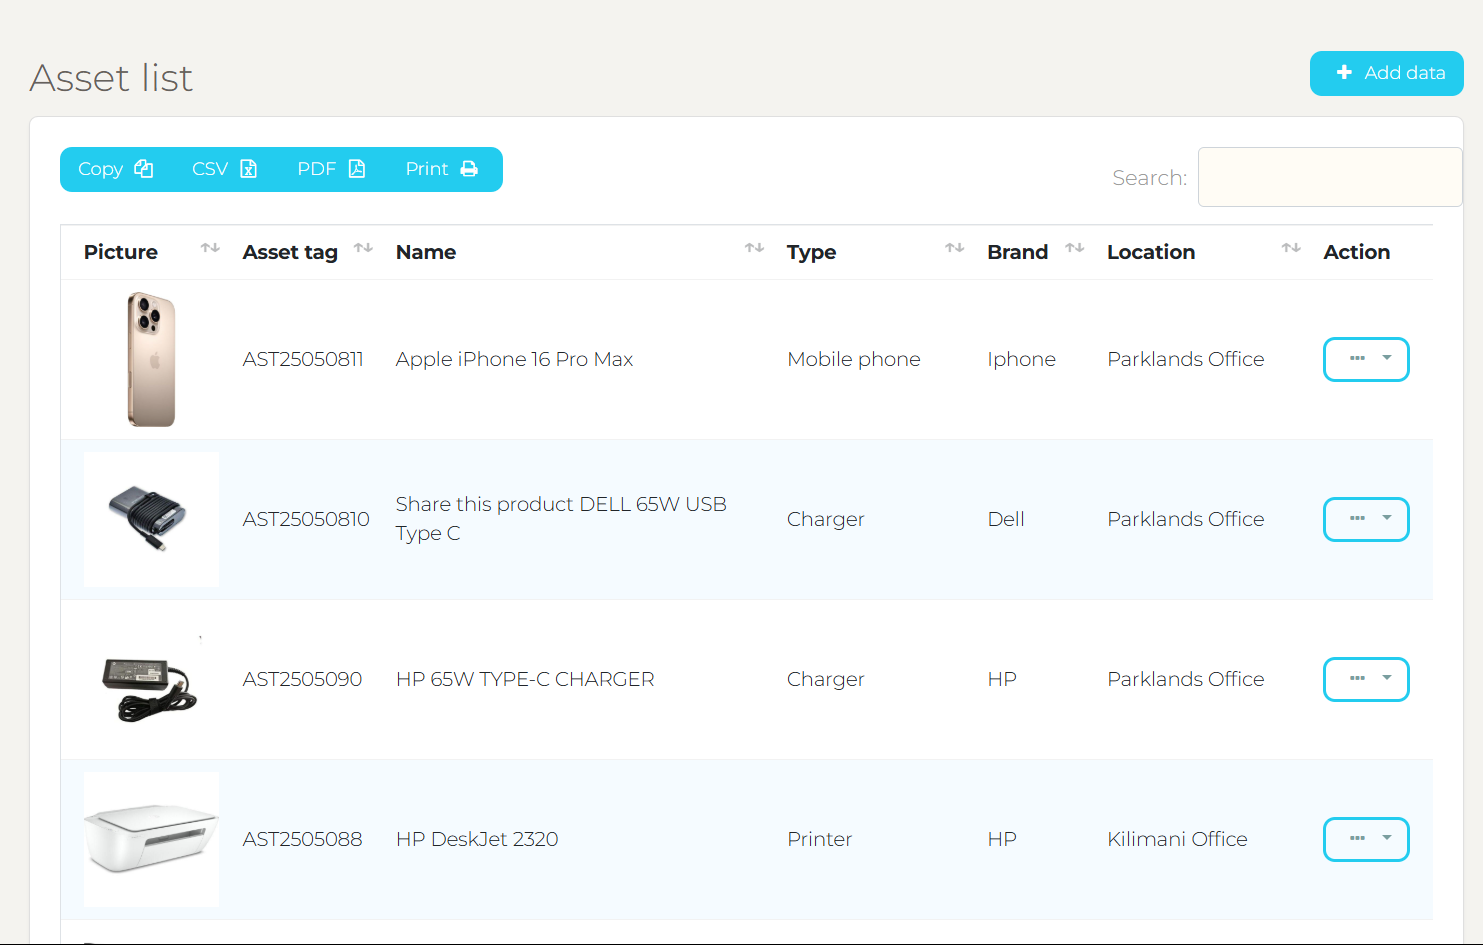
Task: Sort by the Name column arrows
Action: [x=754, y=248]
